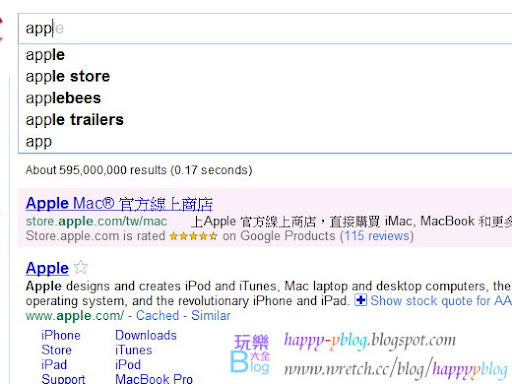Click the yellow star rating in the ad
The image size is (512, 384).
193,236
